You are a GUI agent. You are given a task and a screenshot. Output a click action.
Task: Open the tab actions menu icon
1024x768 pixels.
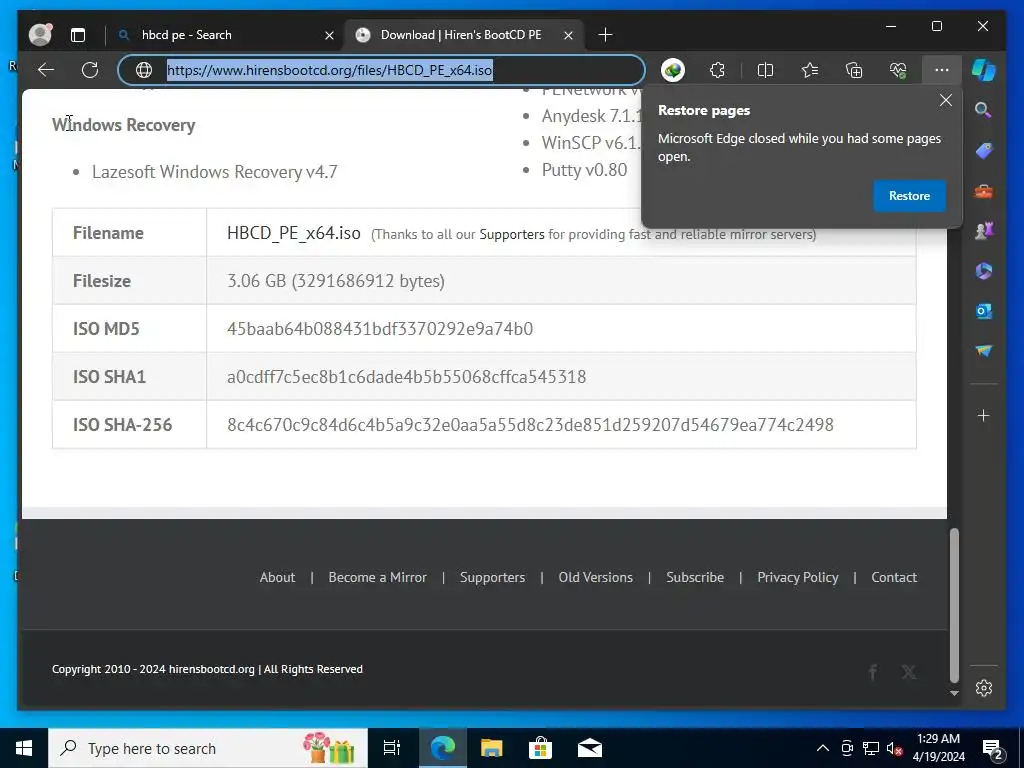78,35
